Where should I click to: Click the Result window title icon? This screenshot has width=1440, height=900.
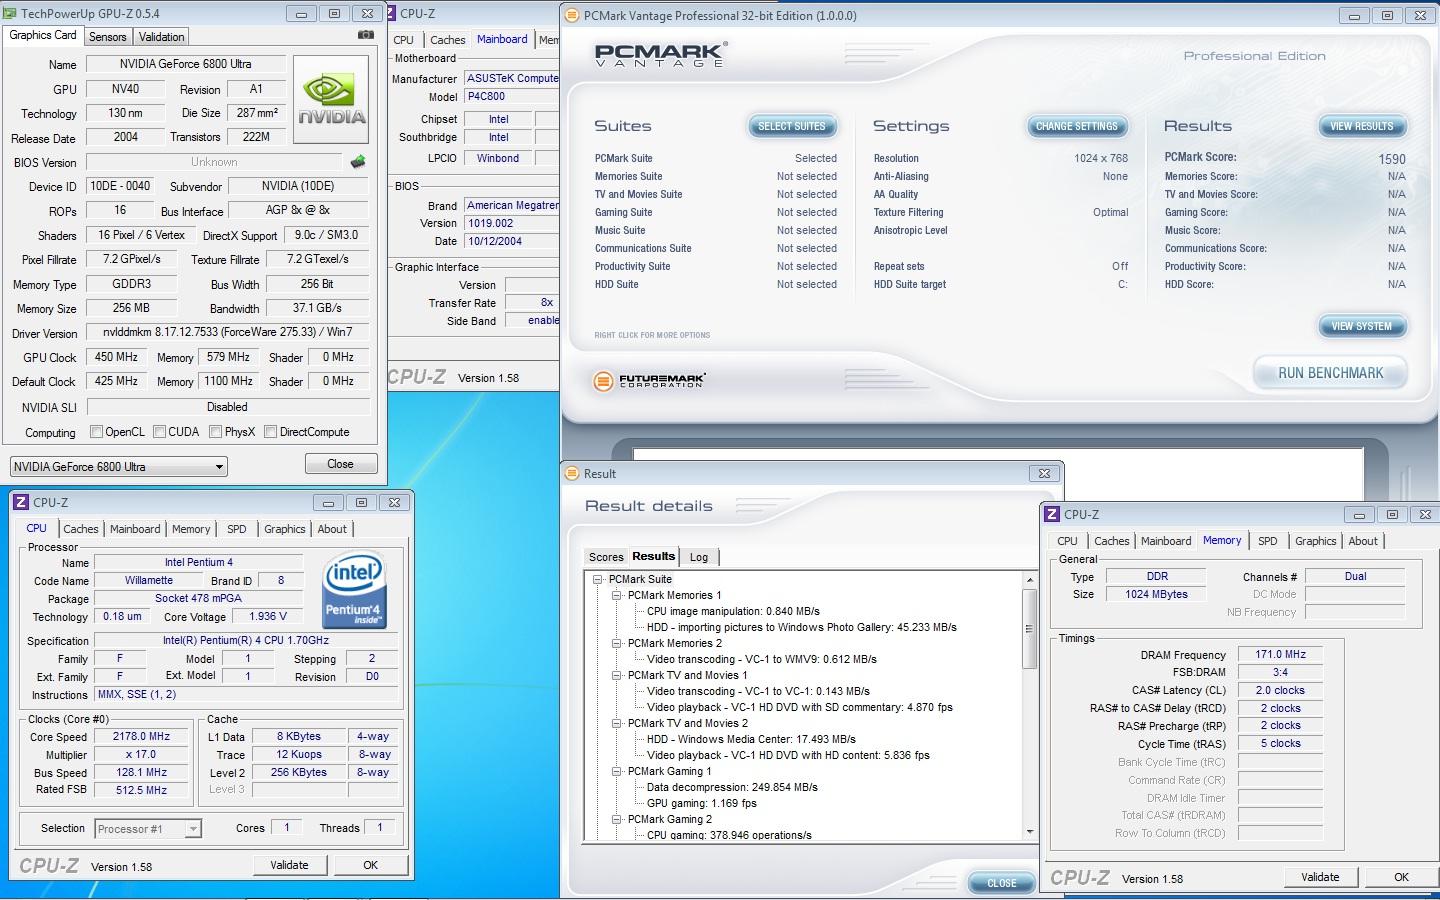pos(572,473)
